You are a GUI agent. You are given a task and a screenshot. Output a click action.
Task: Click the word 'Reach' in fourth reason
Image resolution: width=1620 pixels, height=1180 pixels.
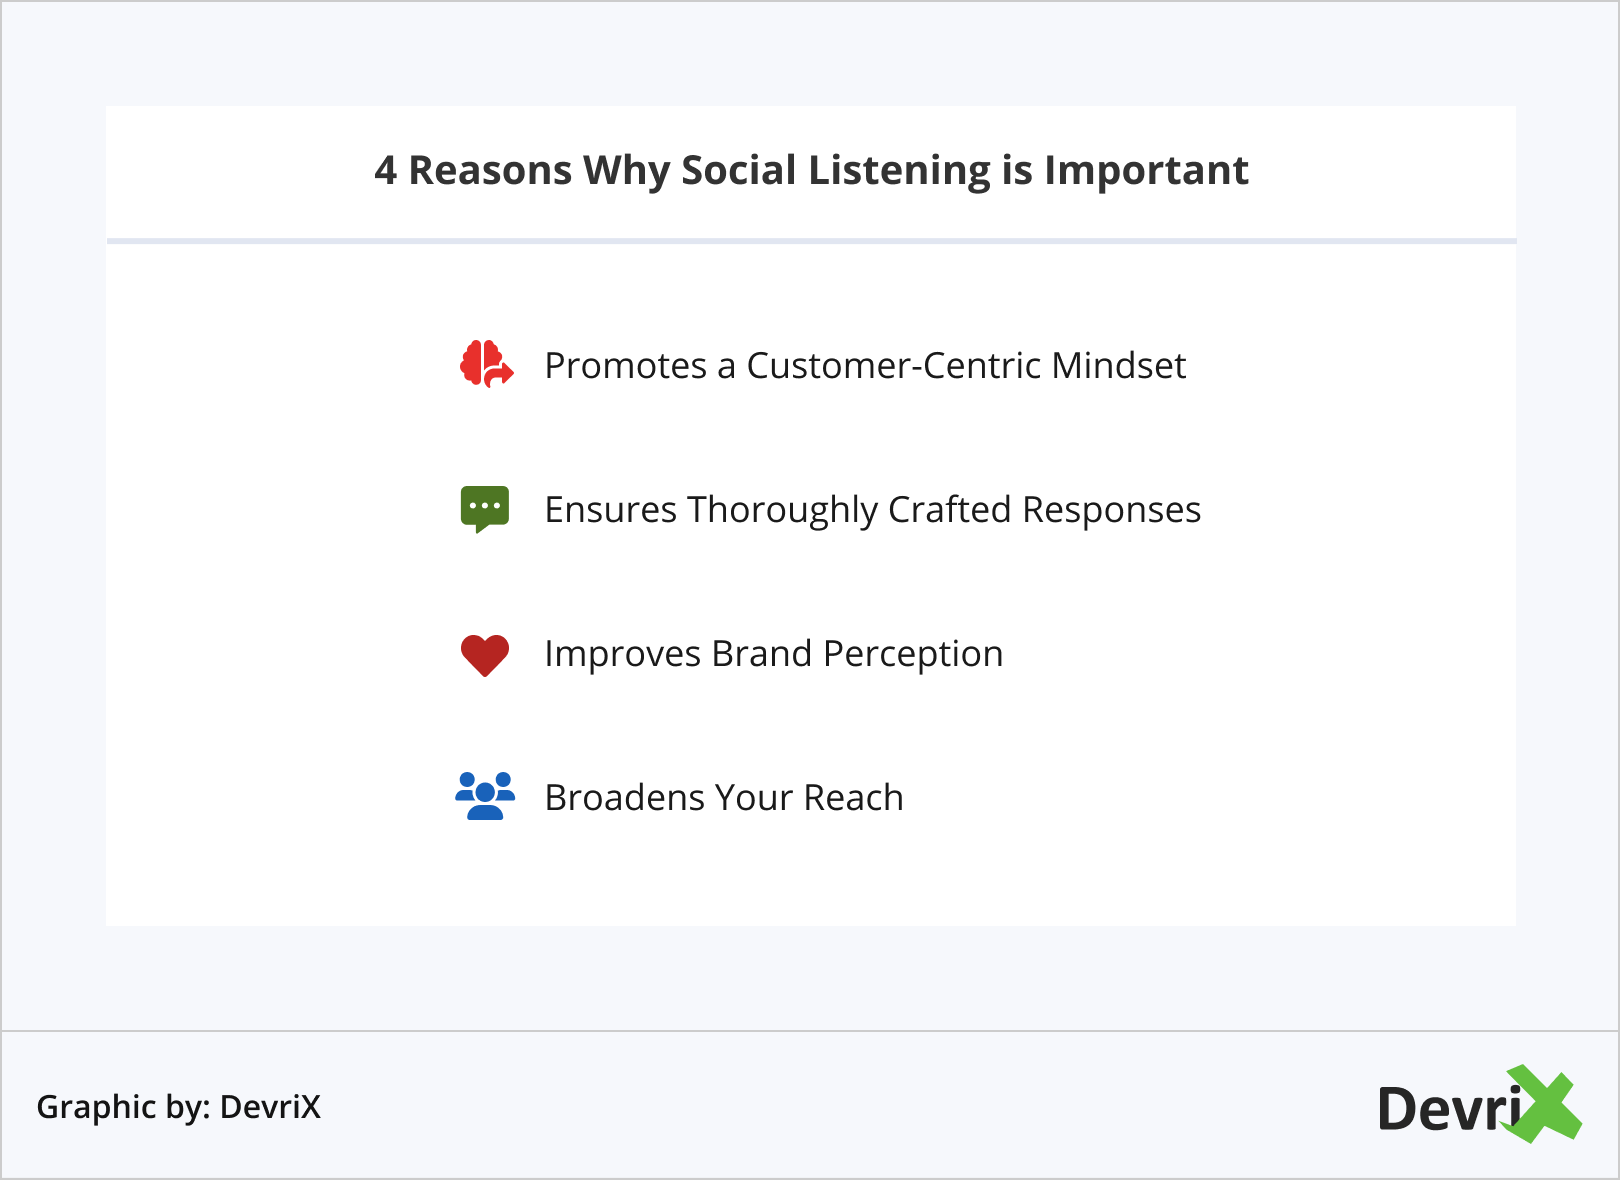(x=853, y=798)
